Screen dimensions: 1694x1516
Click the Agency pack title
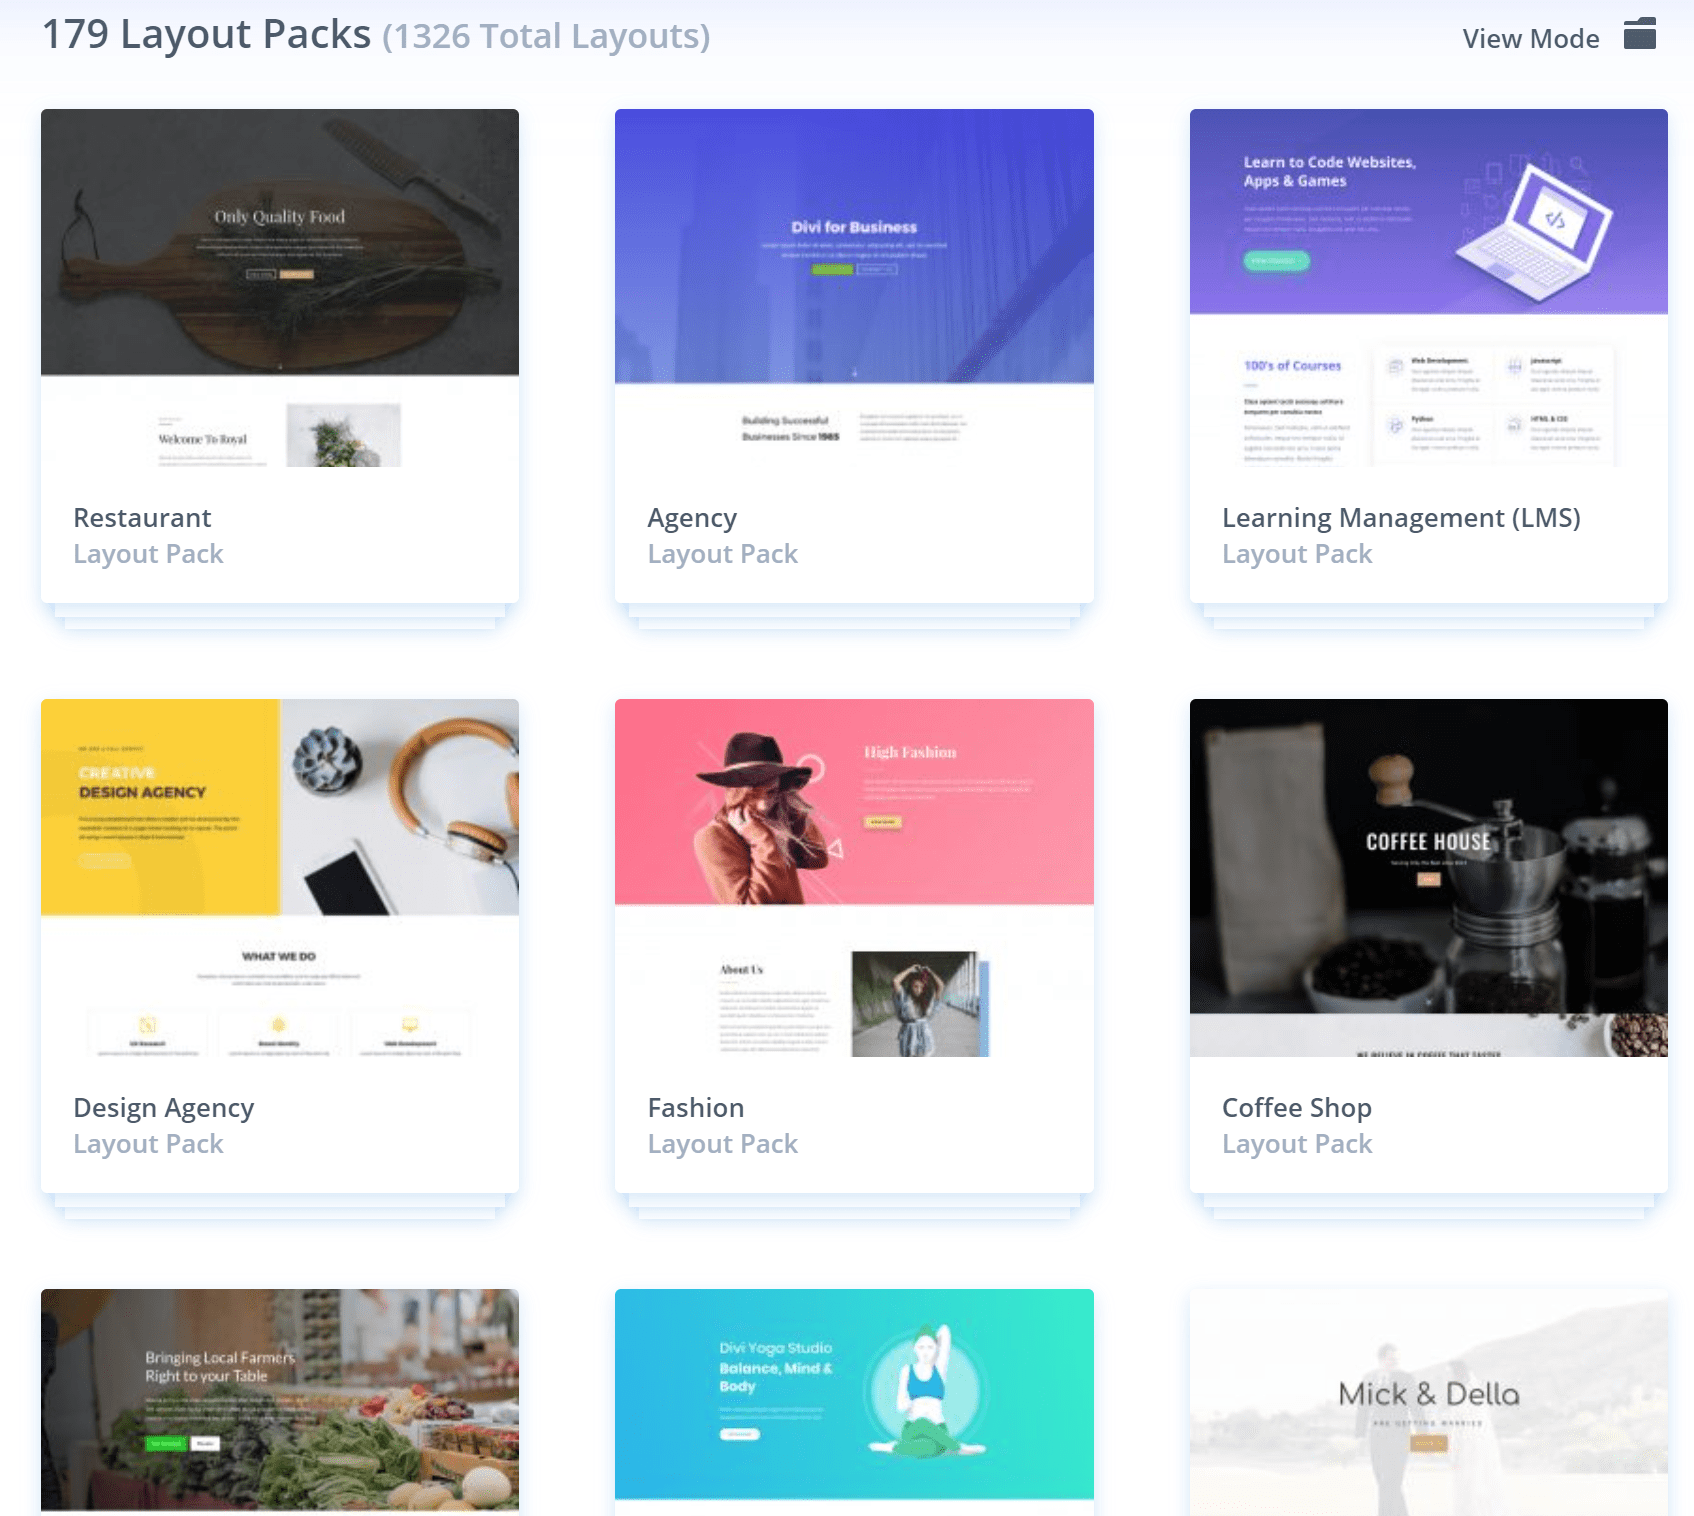(x=692, y=518)
